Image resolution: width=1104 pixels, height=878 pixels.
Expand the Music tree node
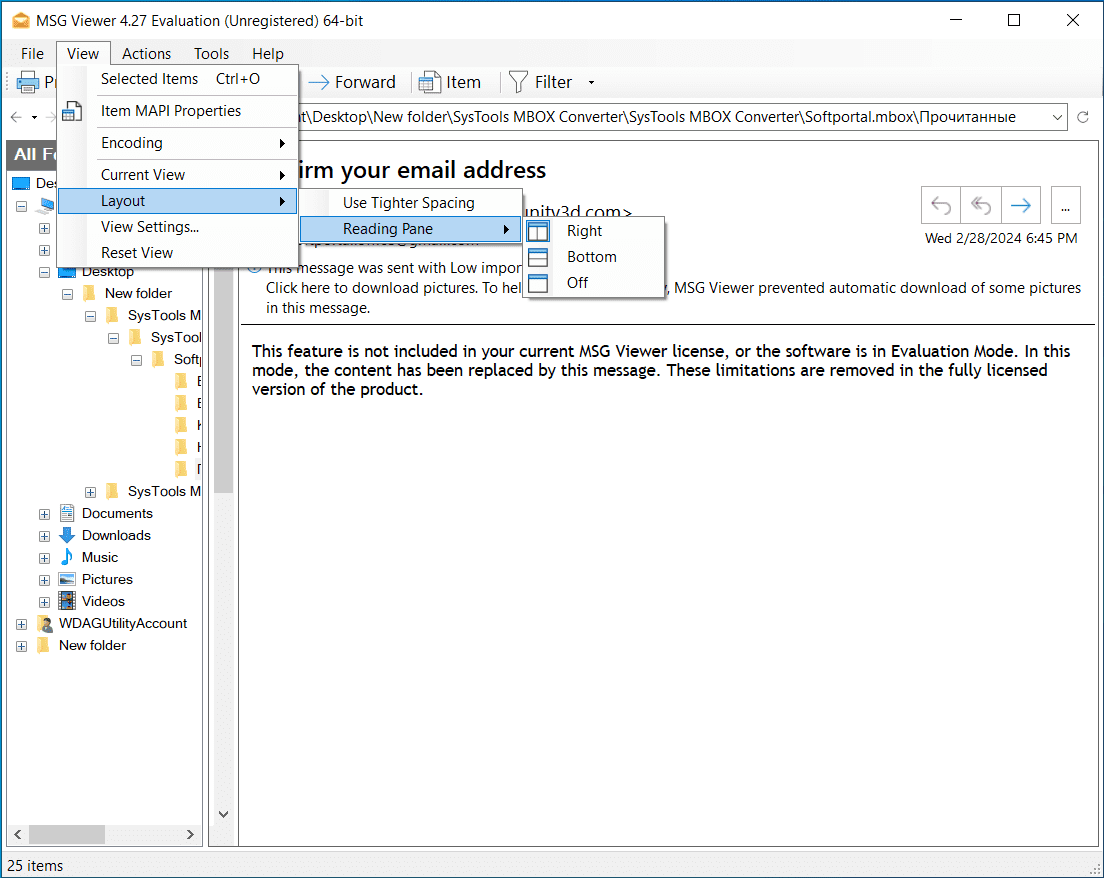[44, 558]
